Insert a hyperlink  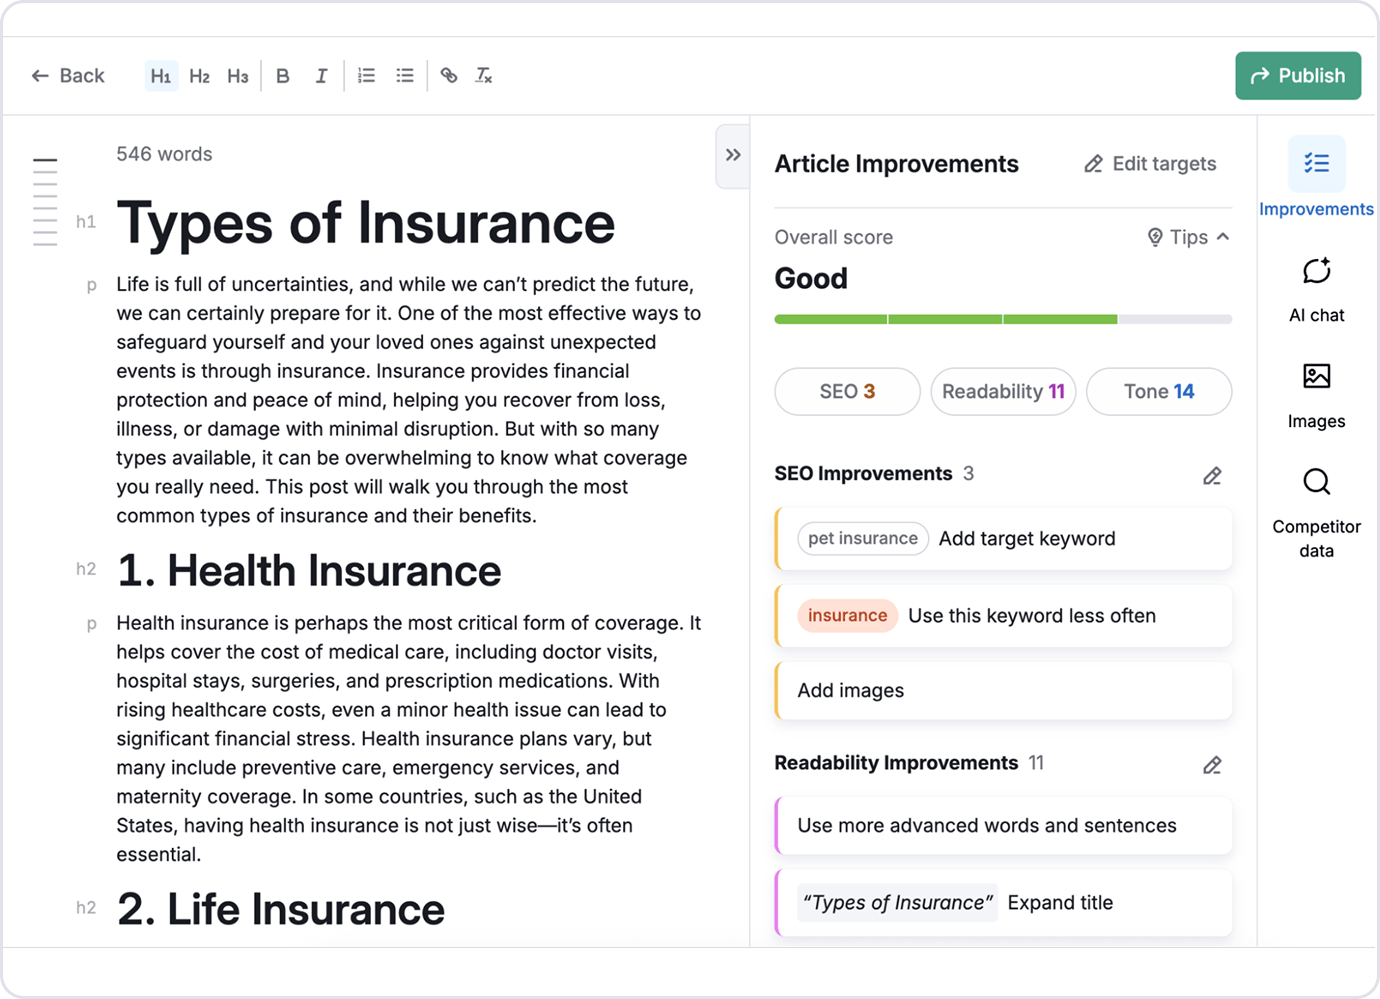448,75
